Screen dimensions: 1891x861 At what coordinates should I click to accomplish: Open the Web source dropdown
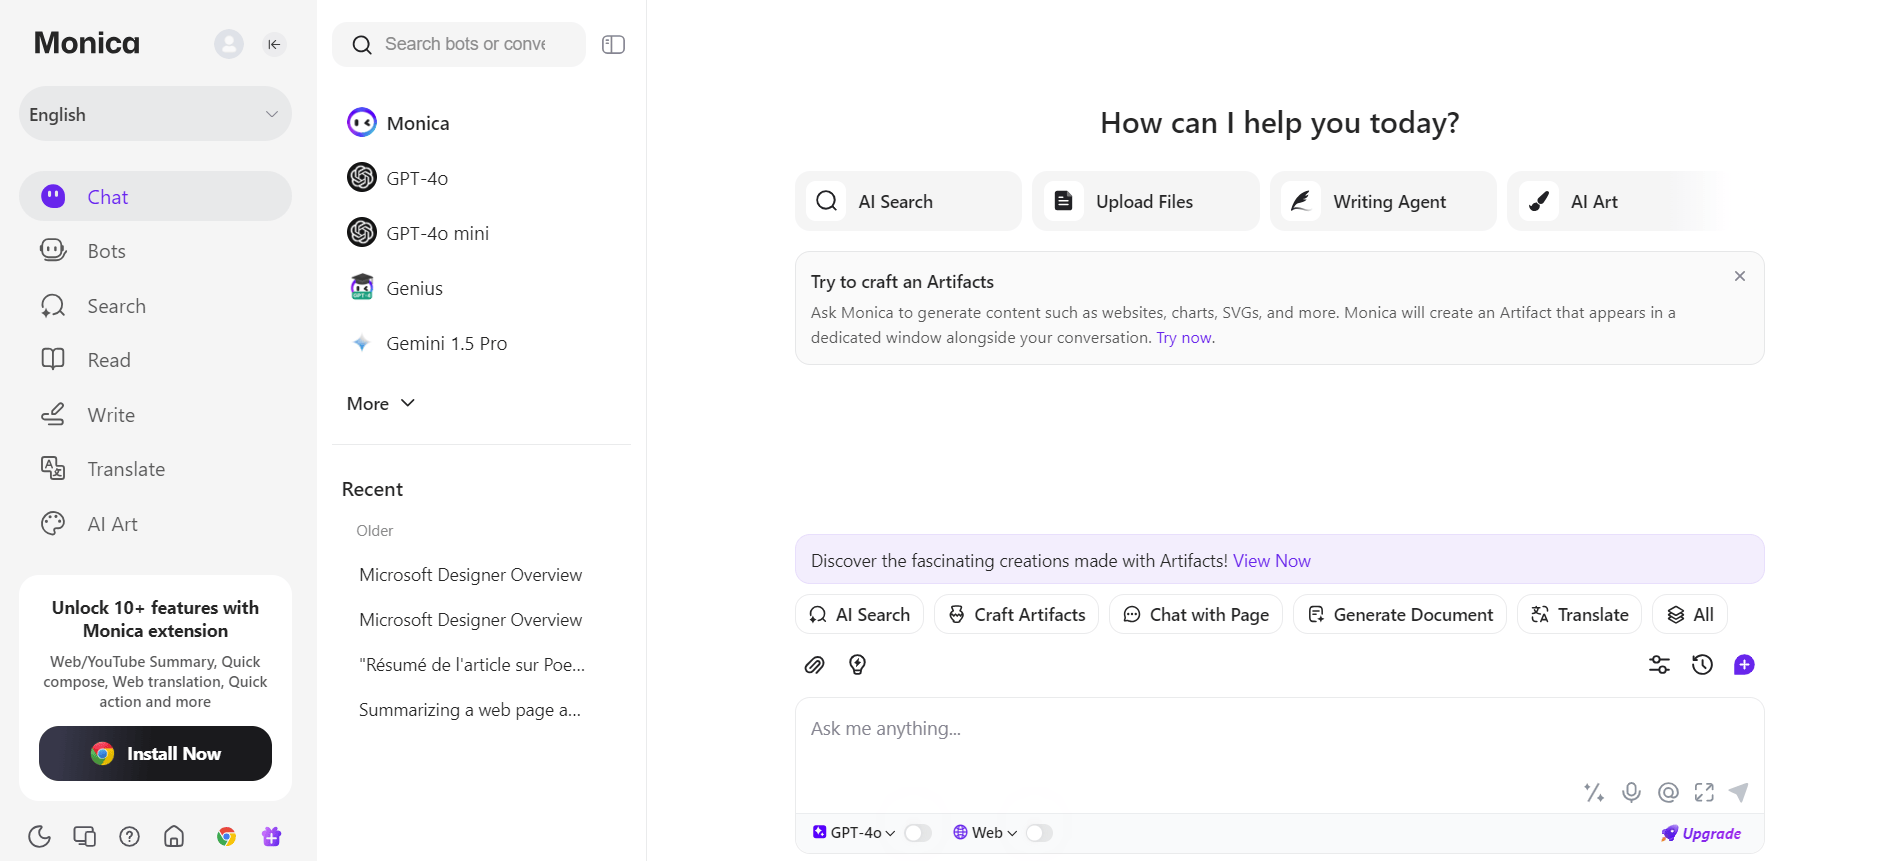tap(985, 833)
